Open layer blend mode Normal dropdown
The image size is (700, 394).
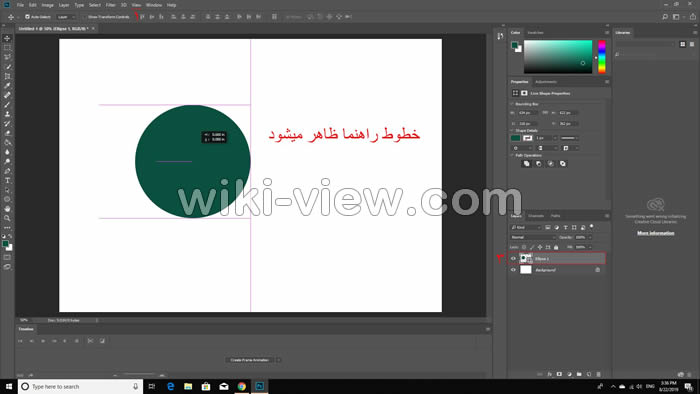click(x=533, y=237)
